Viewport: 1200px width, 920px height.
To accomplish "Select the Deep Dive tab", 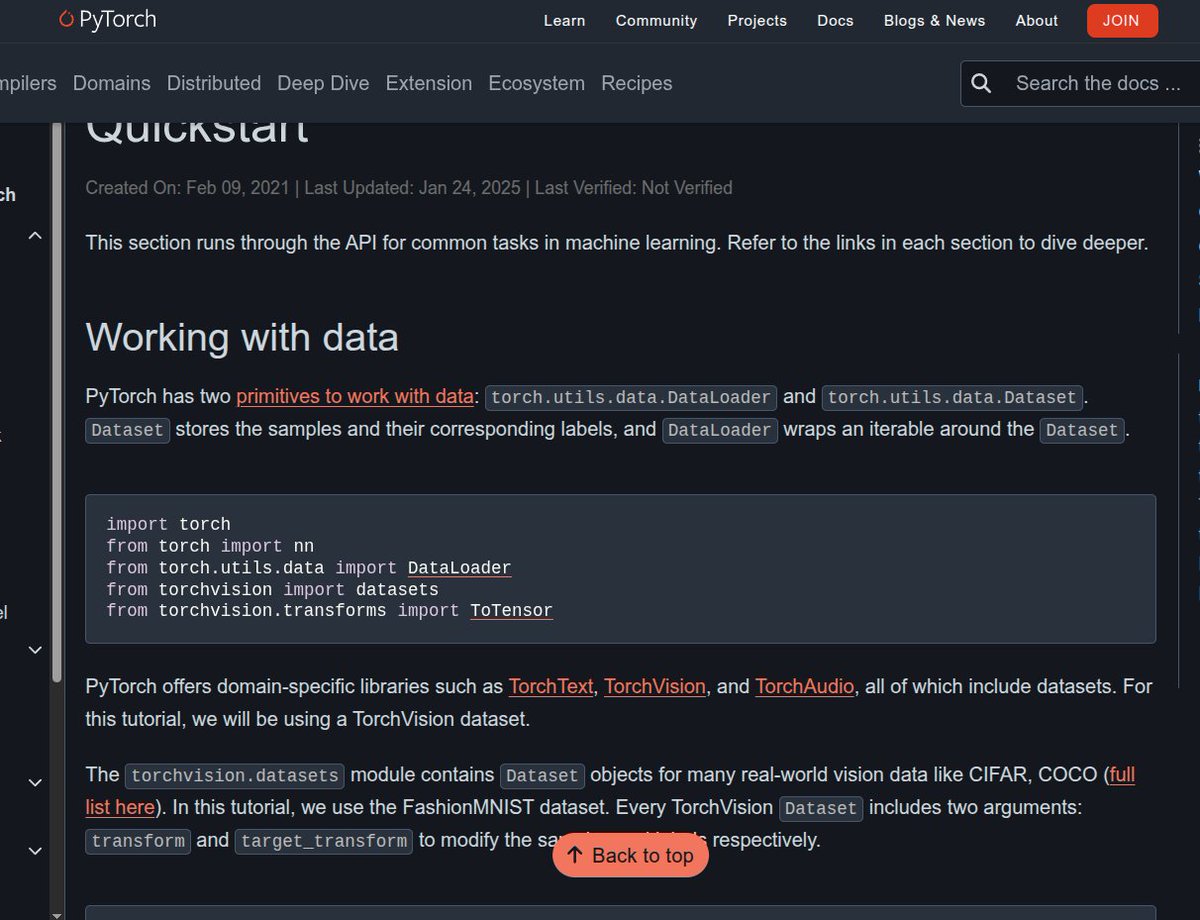I will tap(323, 83).
